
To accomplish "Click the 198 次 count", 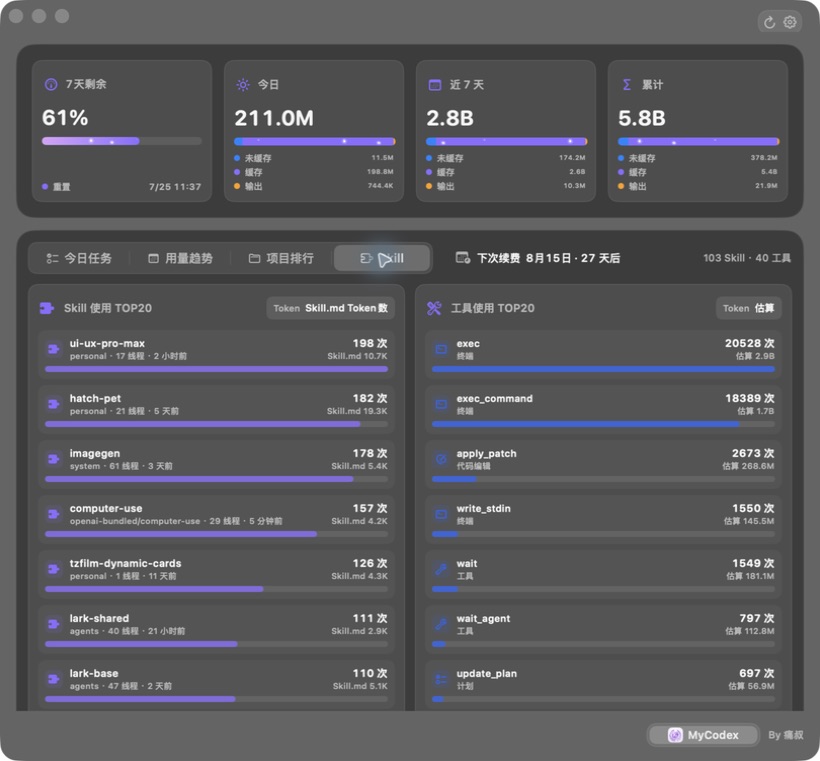I will tap(370, 343).
